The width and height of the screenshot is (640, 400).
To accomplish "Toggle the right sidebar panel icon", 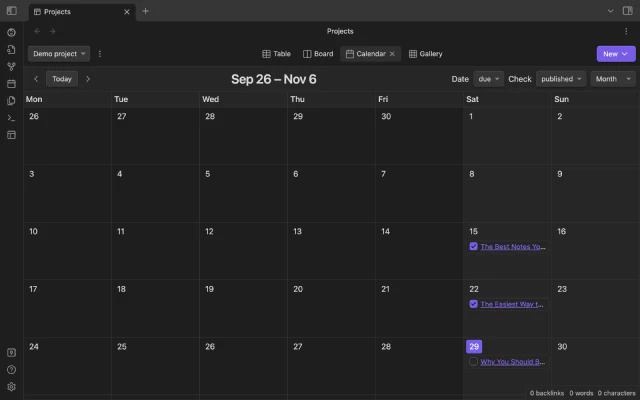I will 628,11.
